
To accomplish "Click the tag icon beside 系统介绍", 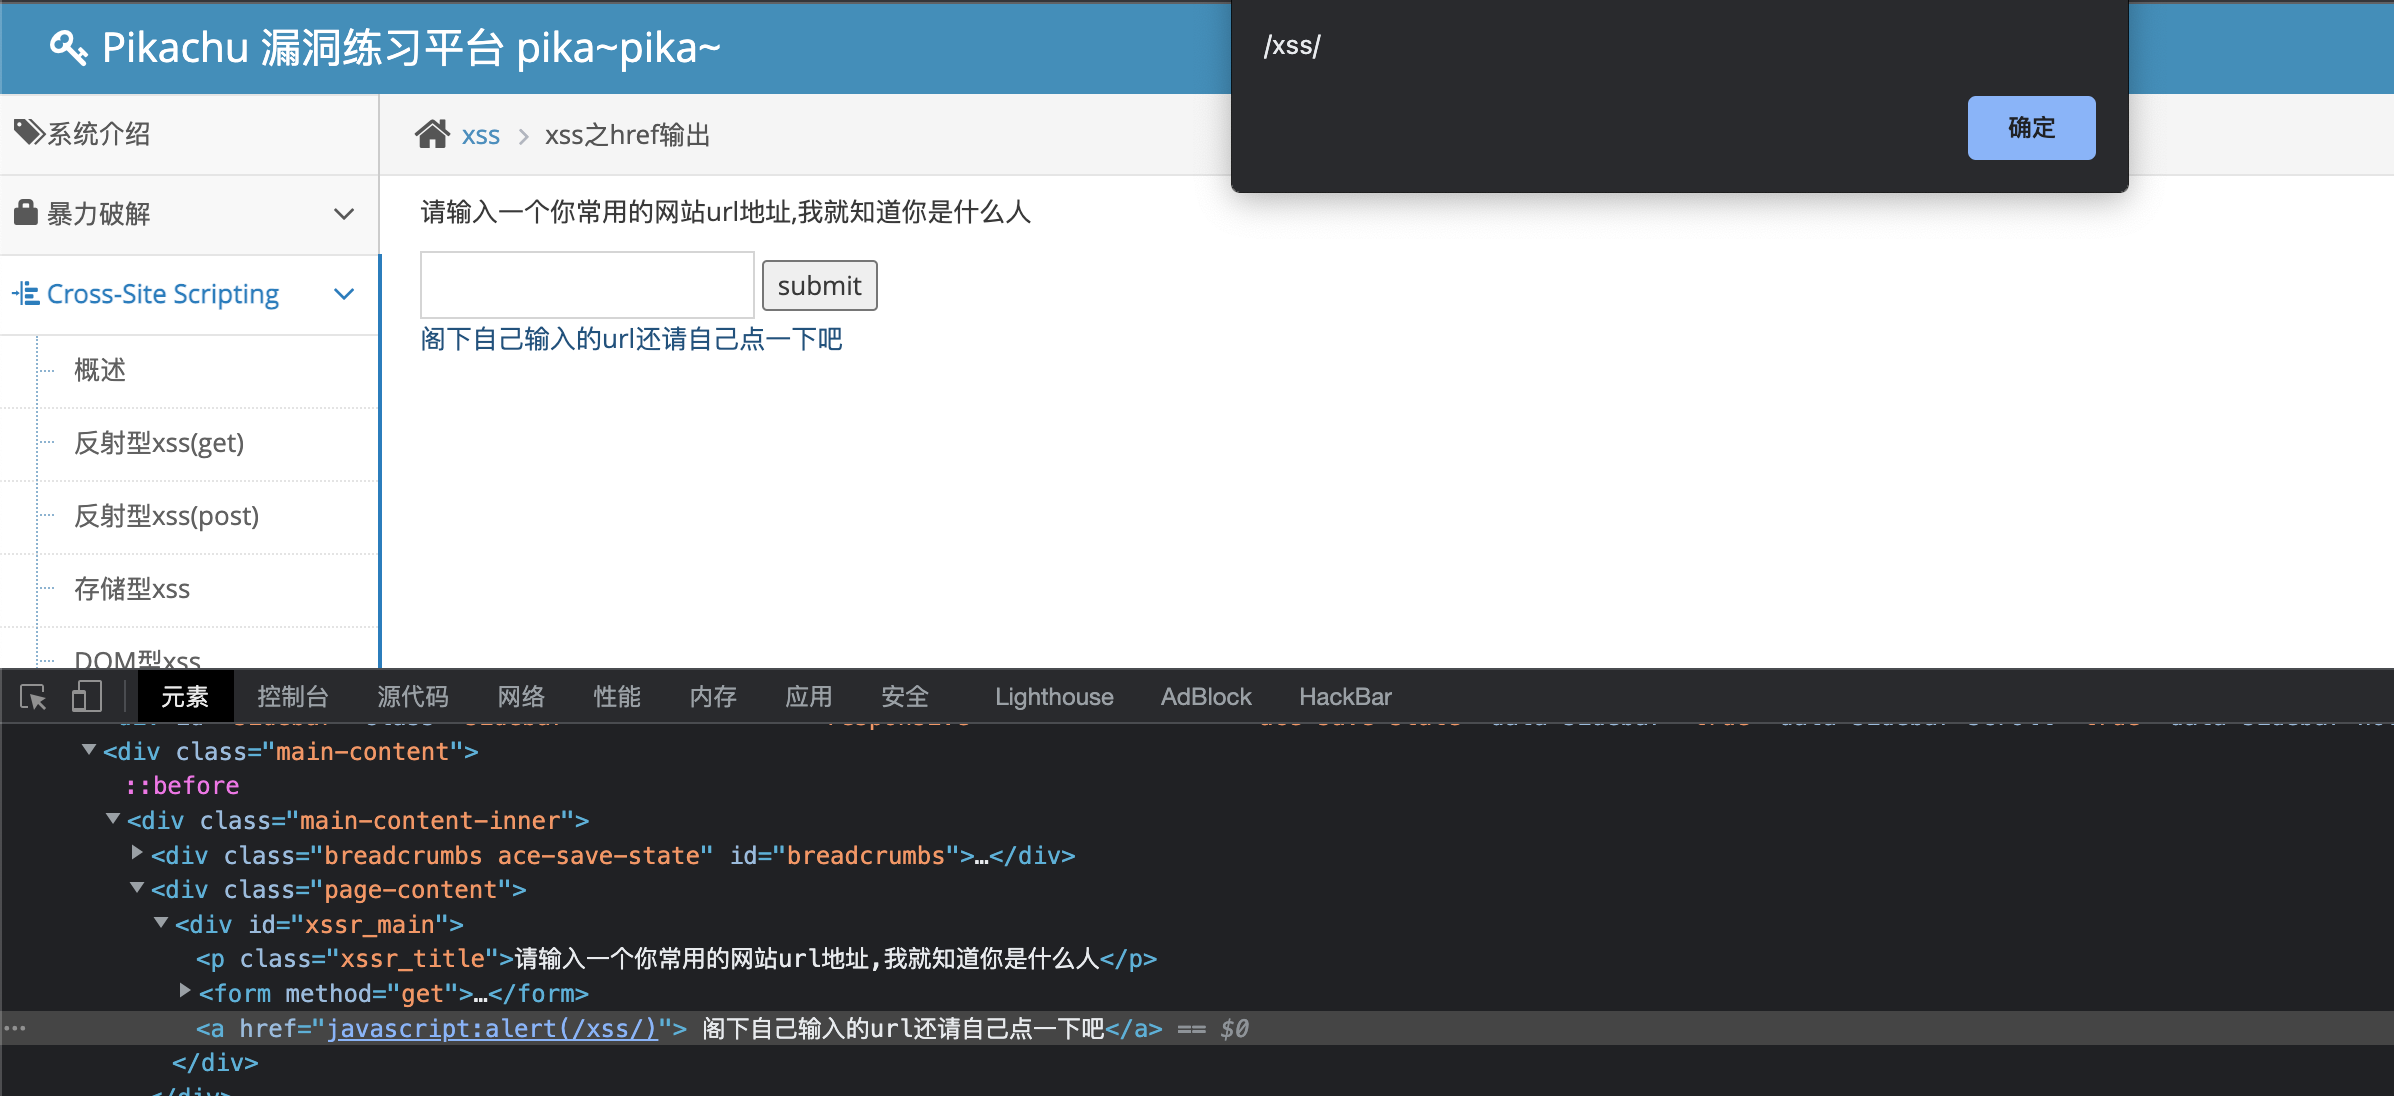I will (x=28, y=132).
